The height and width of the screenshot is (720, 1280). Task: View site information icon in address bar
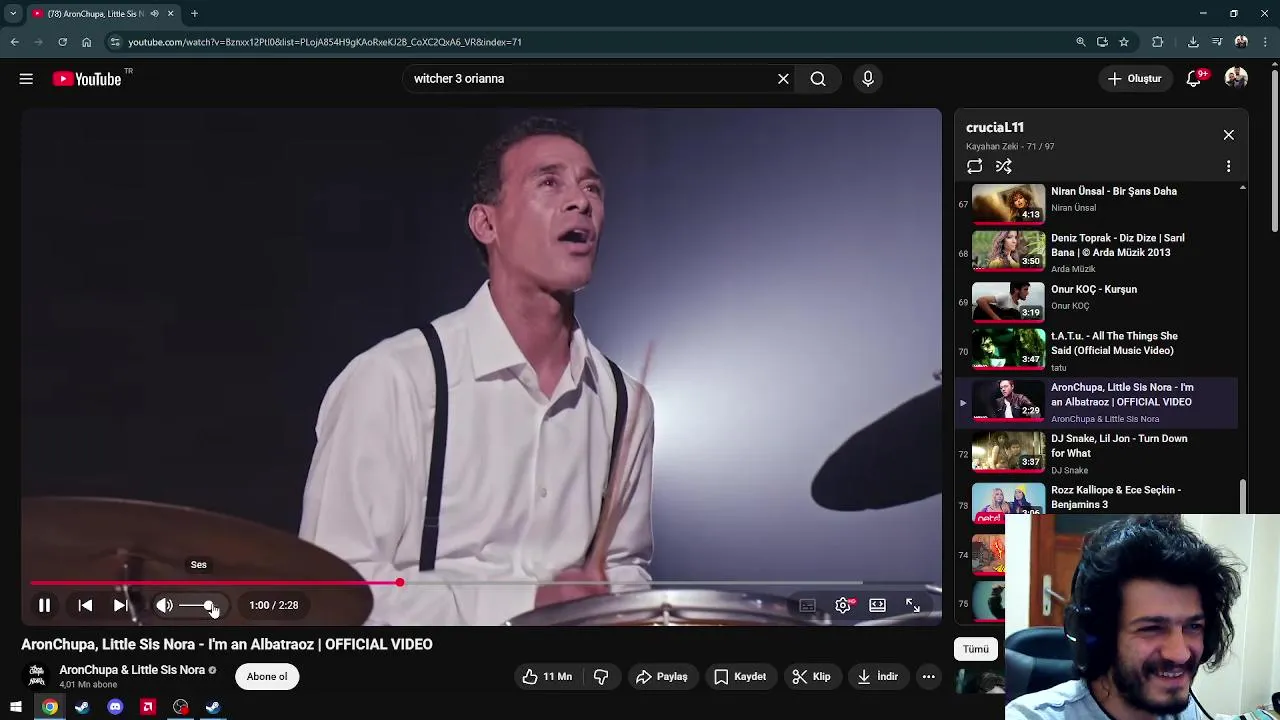pyautogui.click(x=115, y=42)
